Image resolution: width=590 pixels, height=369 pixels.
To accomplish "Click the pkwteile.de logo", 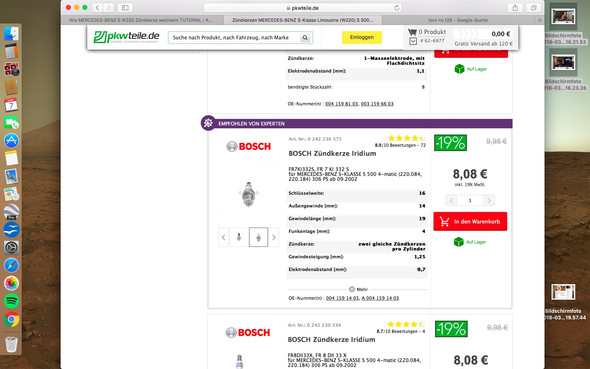I will tap(126, 37).
